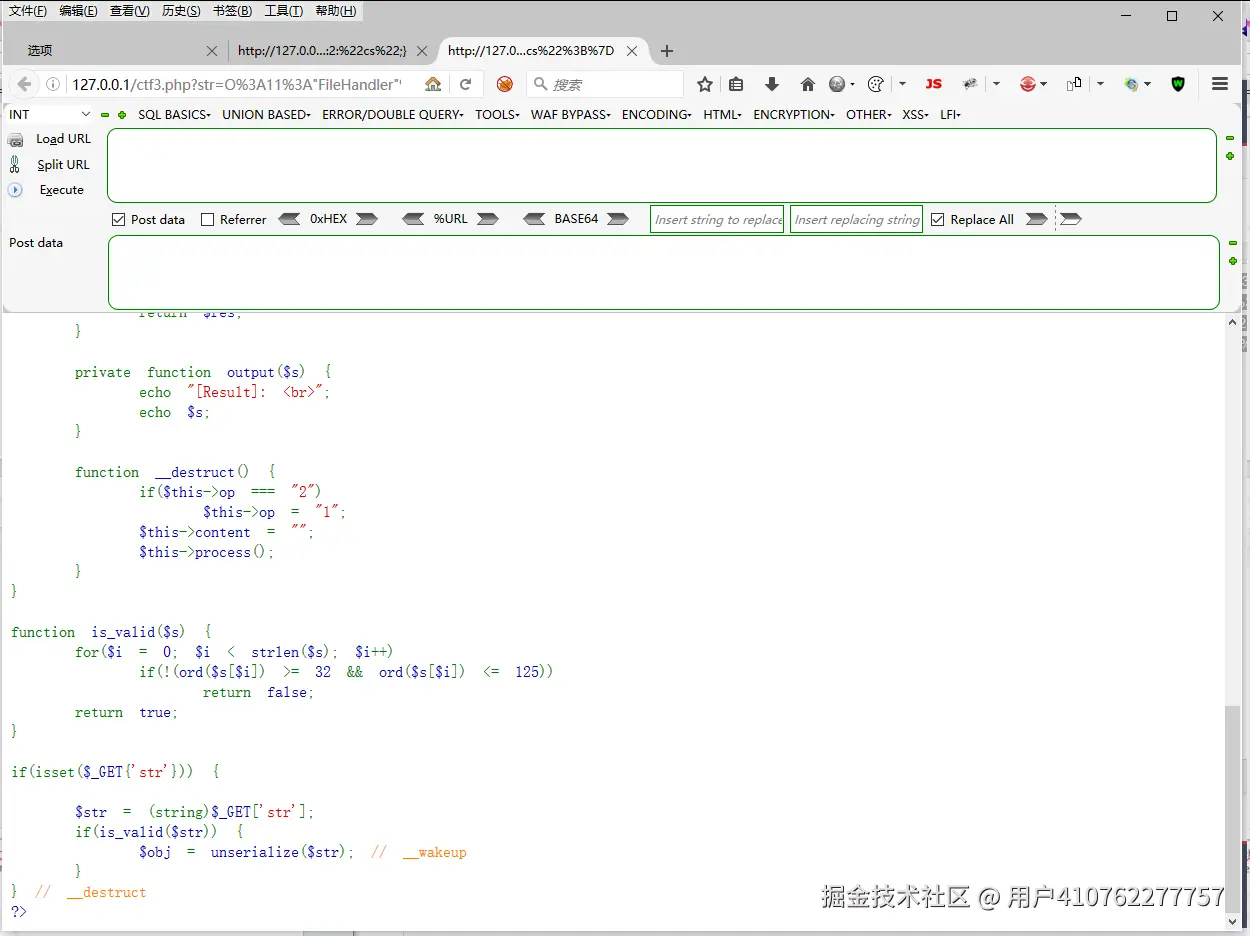Click the Load URL icon
Screen dimensions: 1250x936
[x=17, y=139]
